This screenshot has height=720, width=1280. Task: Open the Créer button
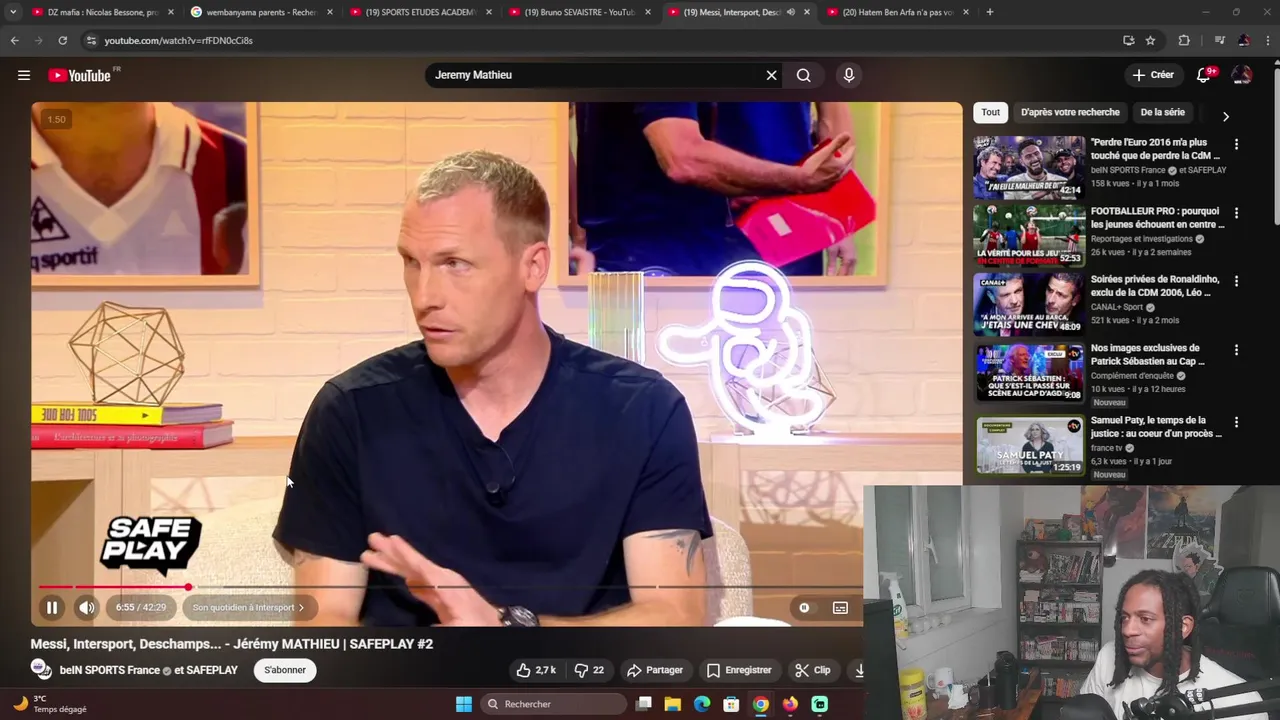coord(1153,75)
